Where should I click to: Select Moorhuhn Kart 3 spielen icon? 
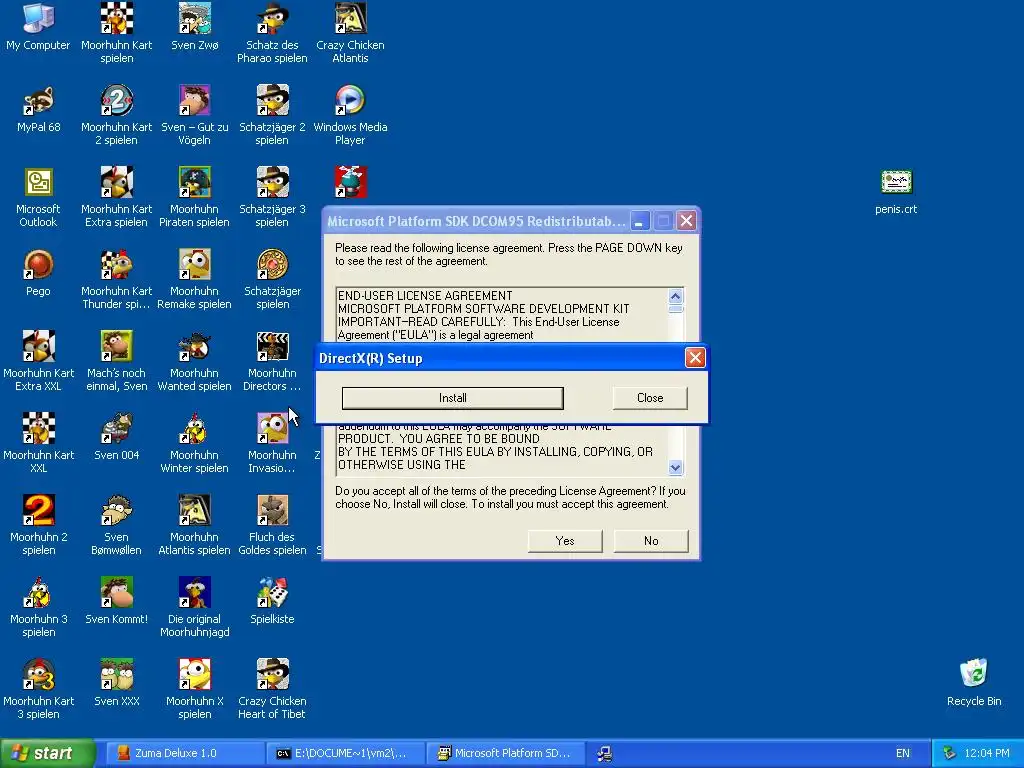click(38, 689)
